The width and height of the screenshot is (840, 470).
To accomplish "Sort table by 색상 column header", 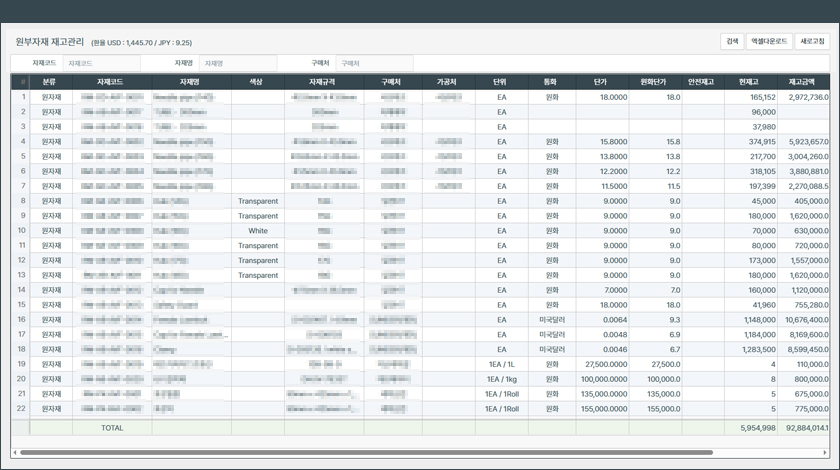I will point(257,82).
